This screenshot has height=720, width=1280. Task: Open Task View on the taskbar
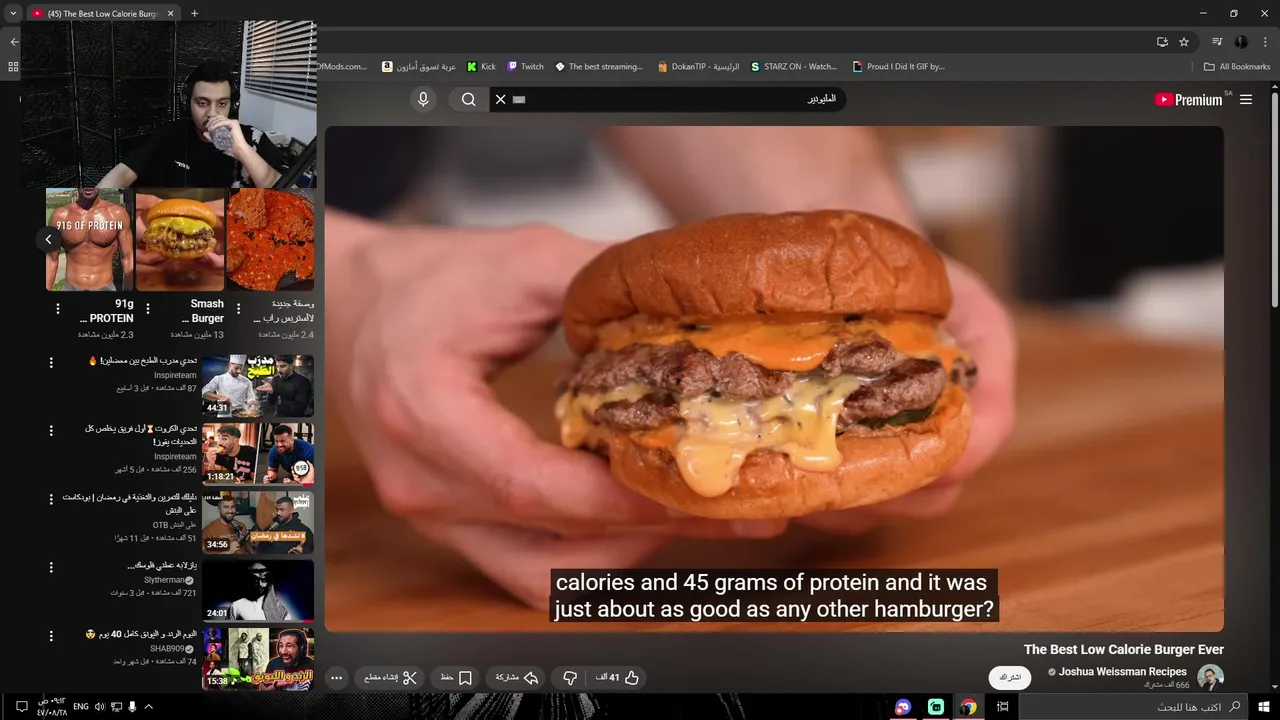[x=1003, y=707]
